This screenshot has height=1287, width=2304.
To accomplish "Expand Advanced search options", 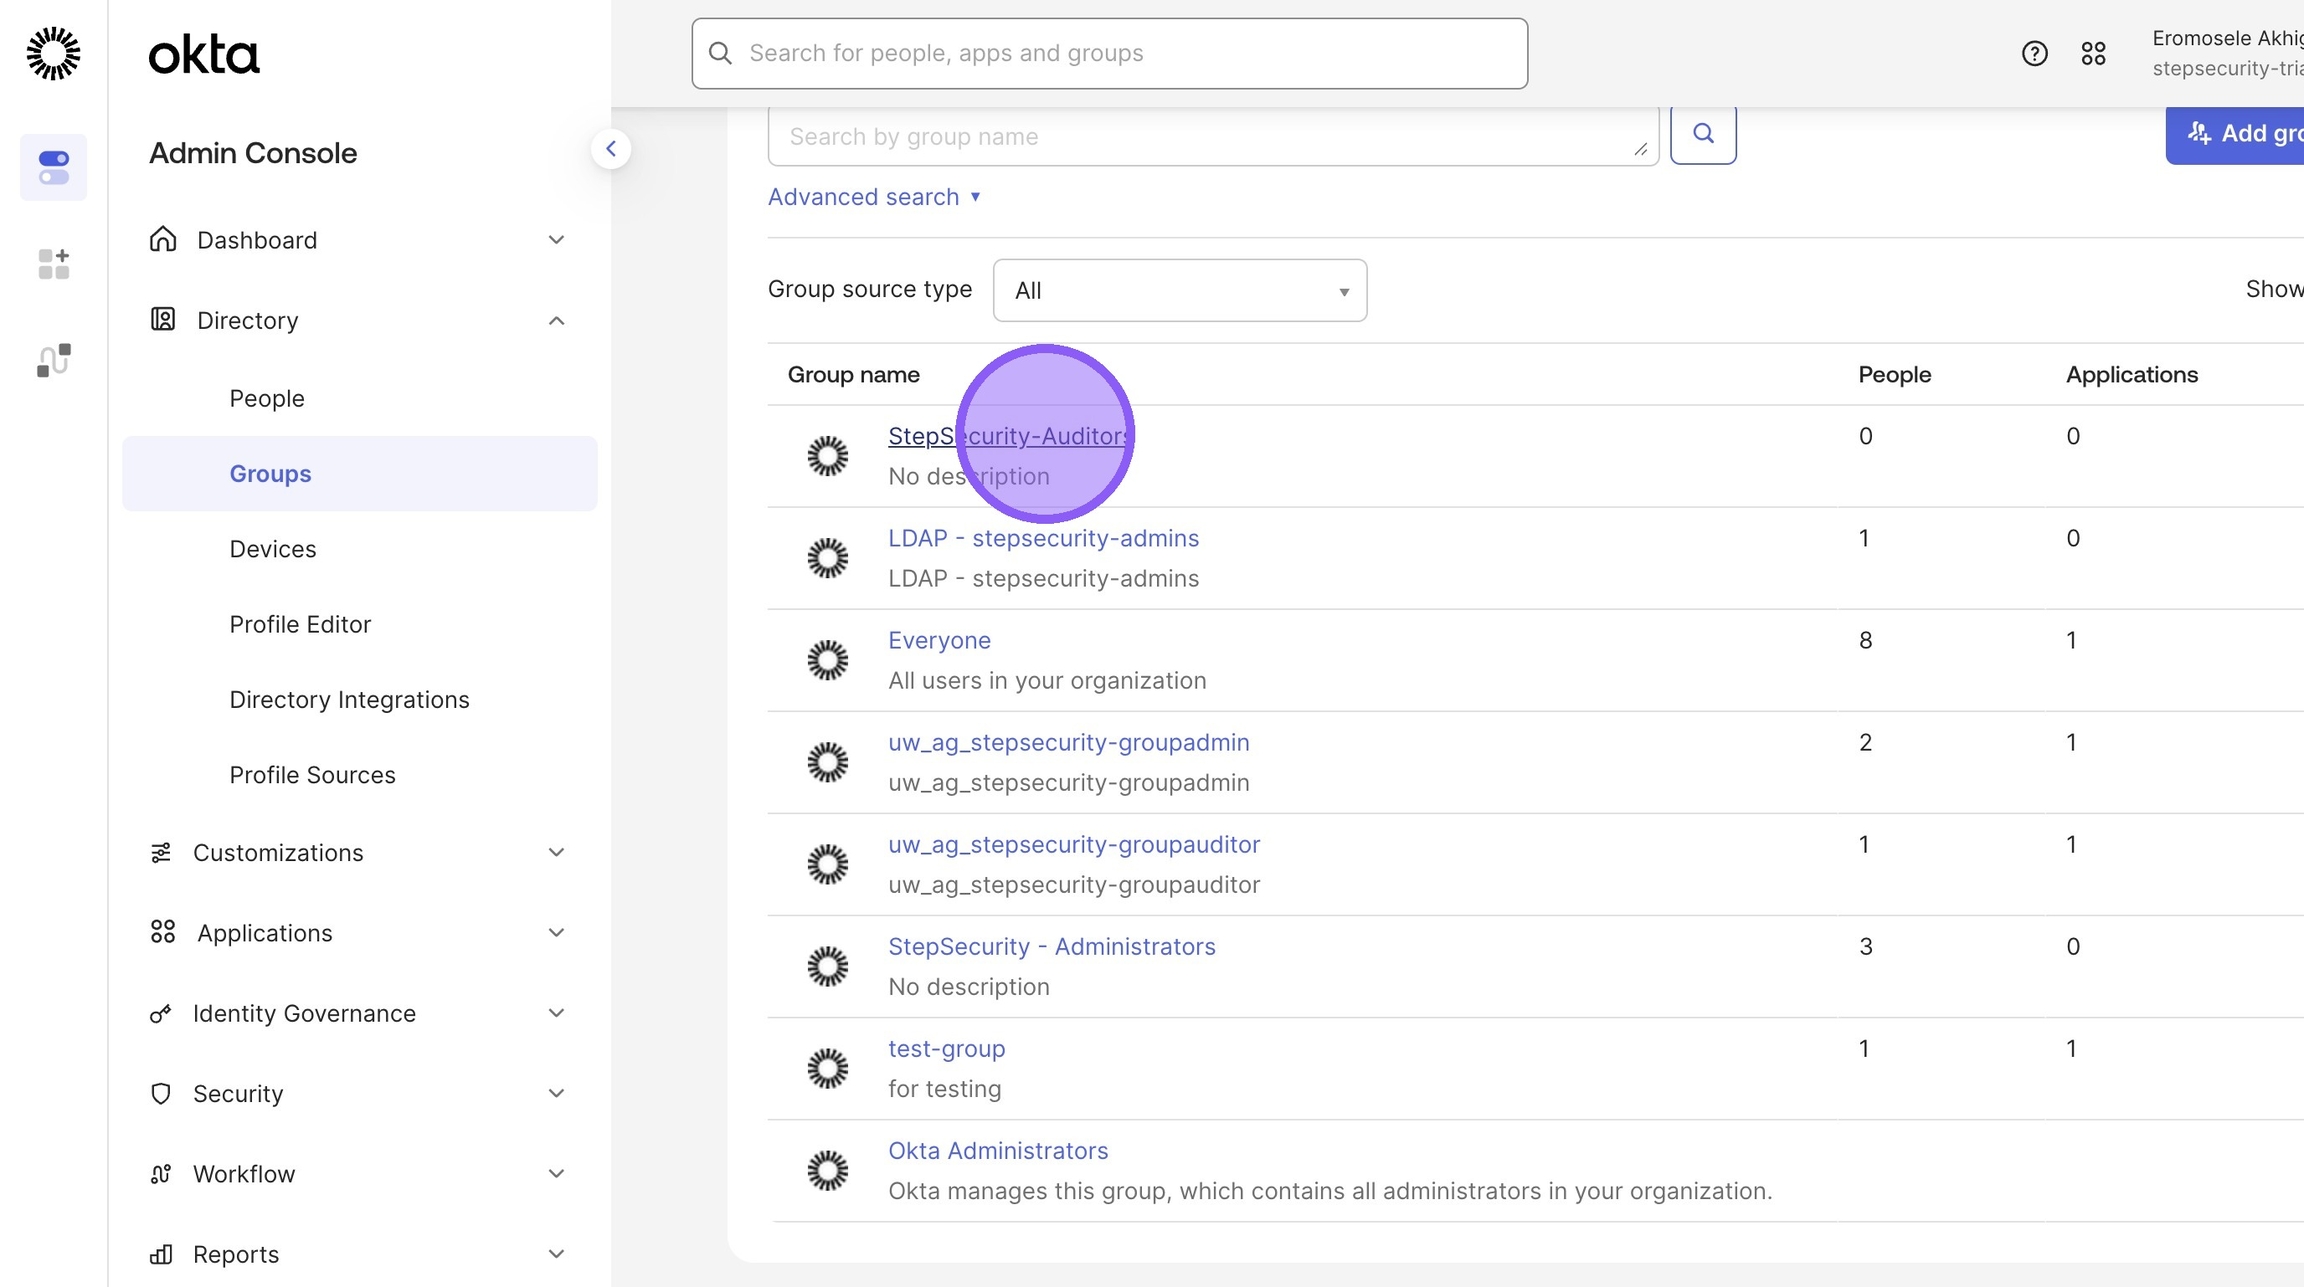I will coord(873,197).
